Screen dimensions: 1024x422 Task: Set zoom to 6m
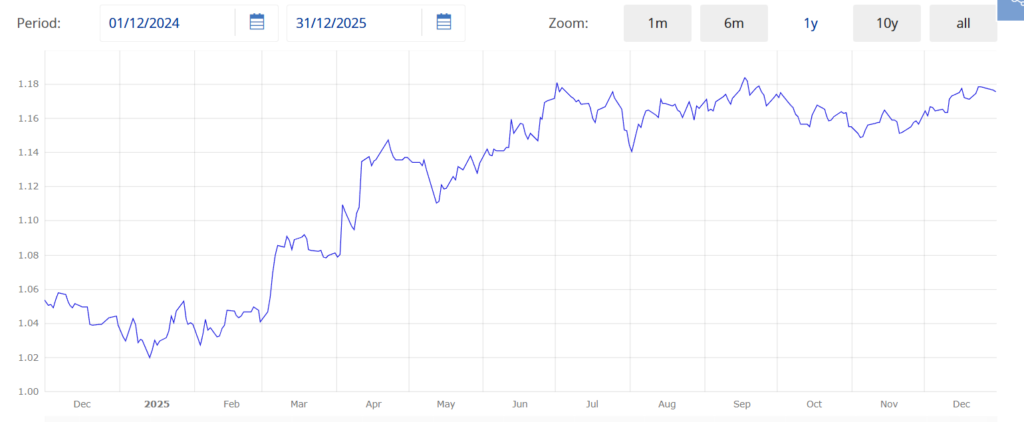[734, 23]
